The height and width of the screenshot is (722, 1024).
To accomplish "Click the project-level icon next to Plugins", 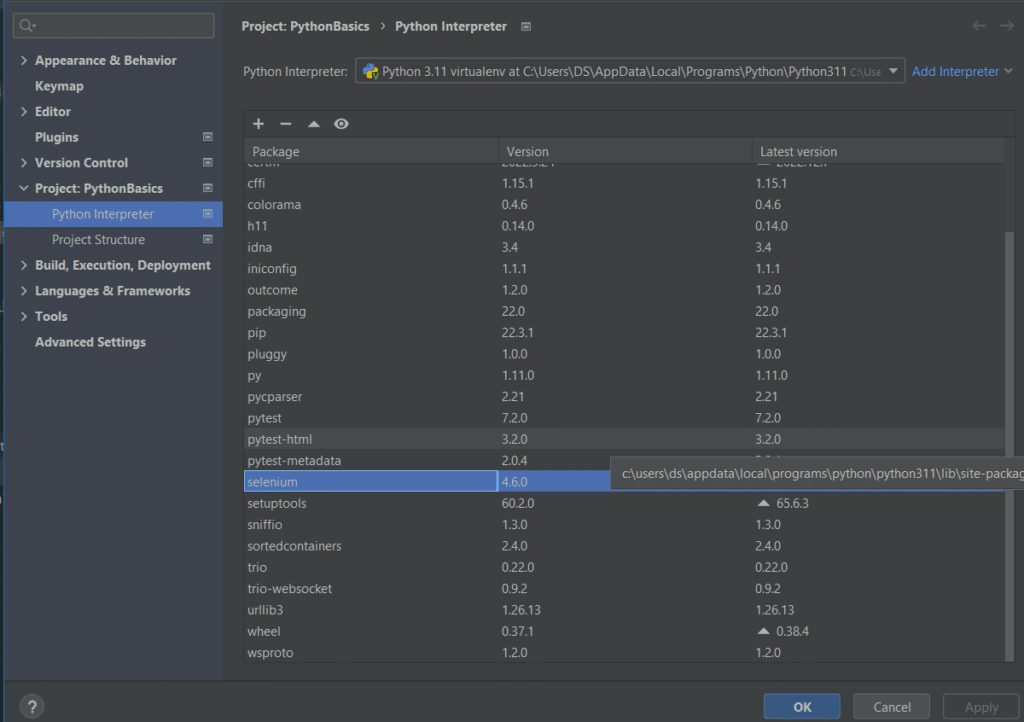I will point(208,137).
